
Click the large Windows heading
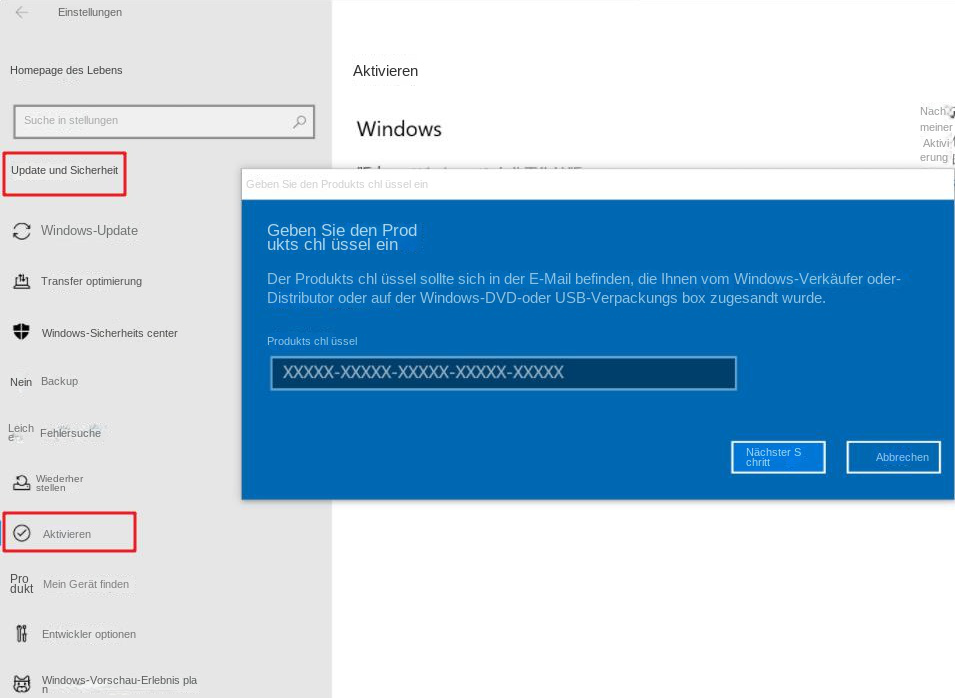[399, 129]
